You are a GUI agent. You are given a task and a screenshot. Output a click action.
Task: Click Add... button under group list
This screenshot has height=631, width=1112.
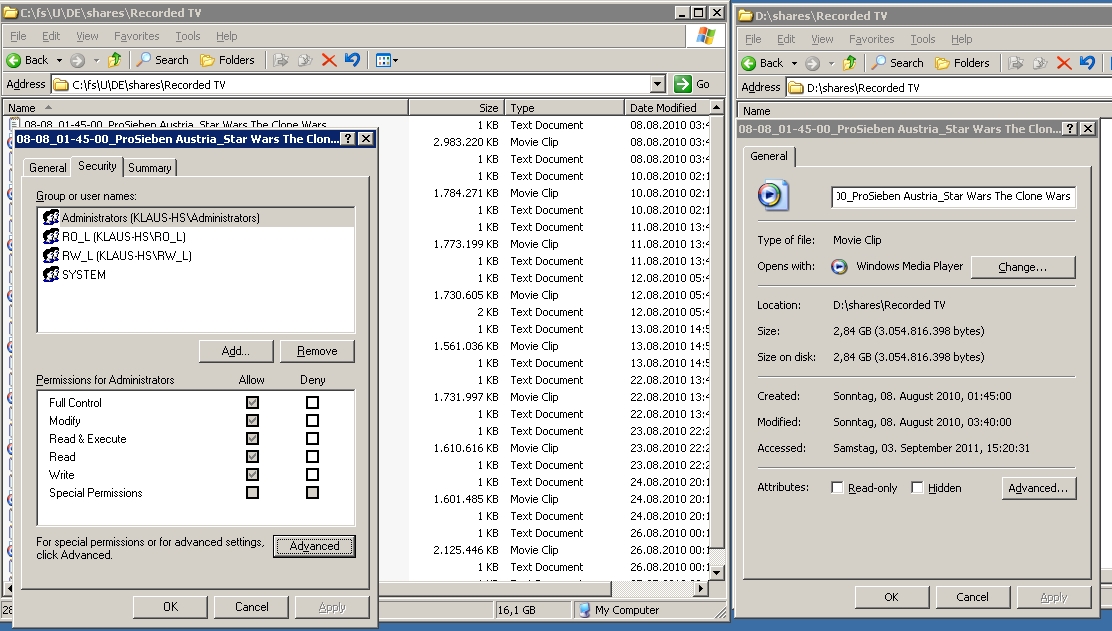pyautogui.click(x=235, y=351)
